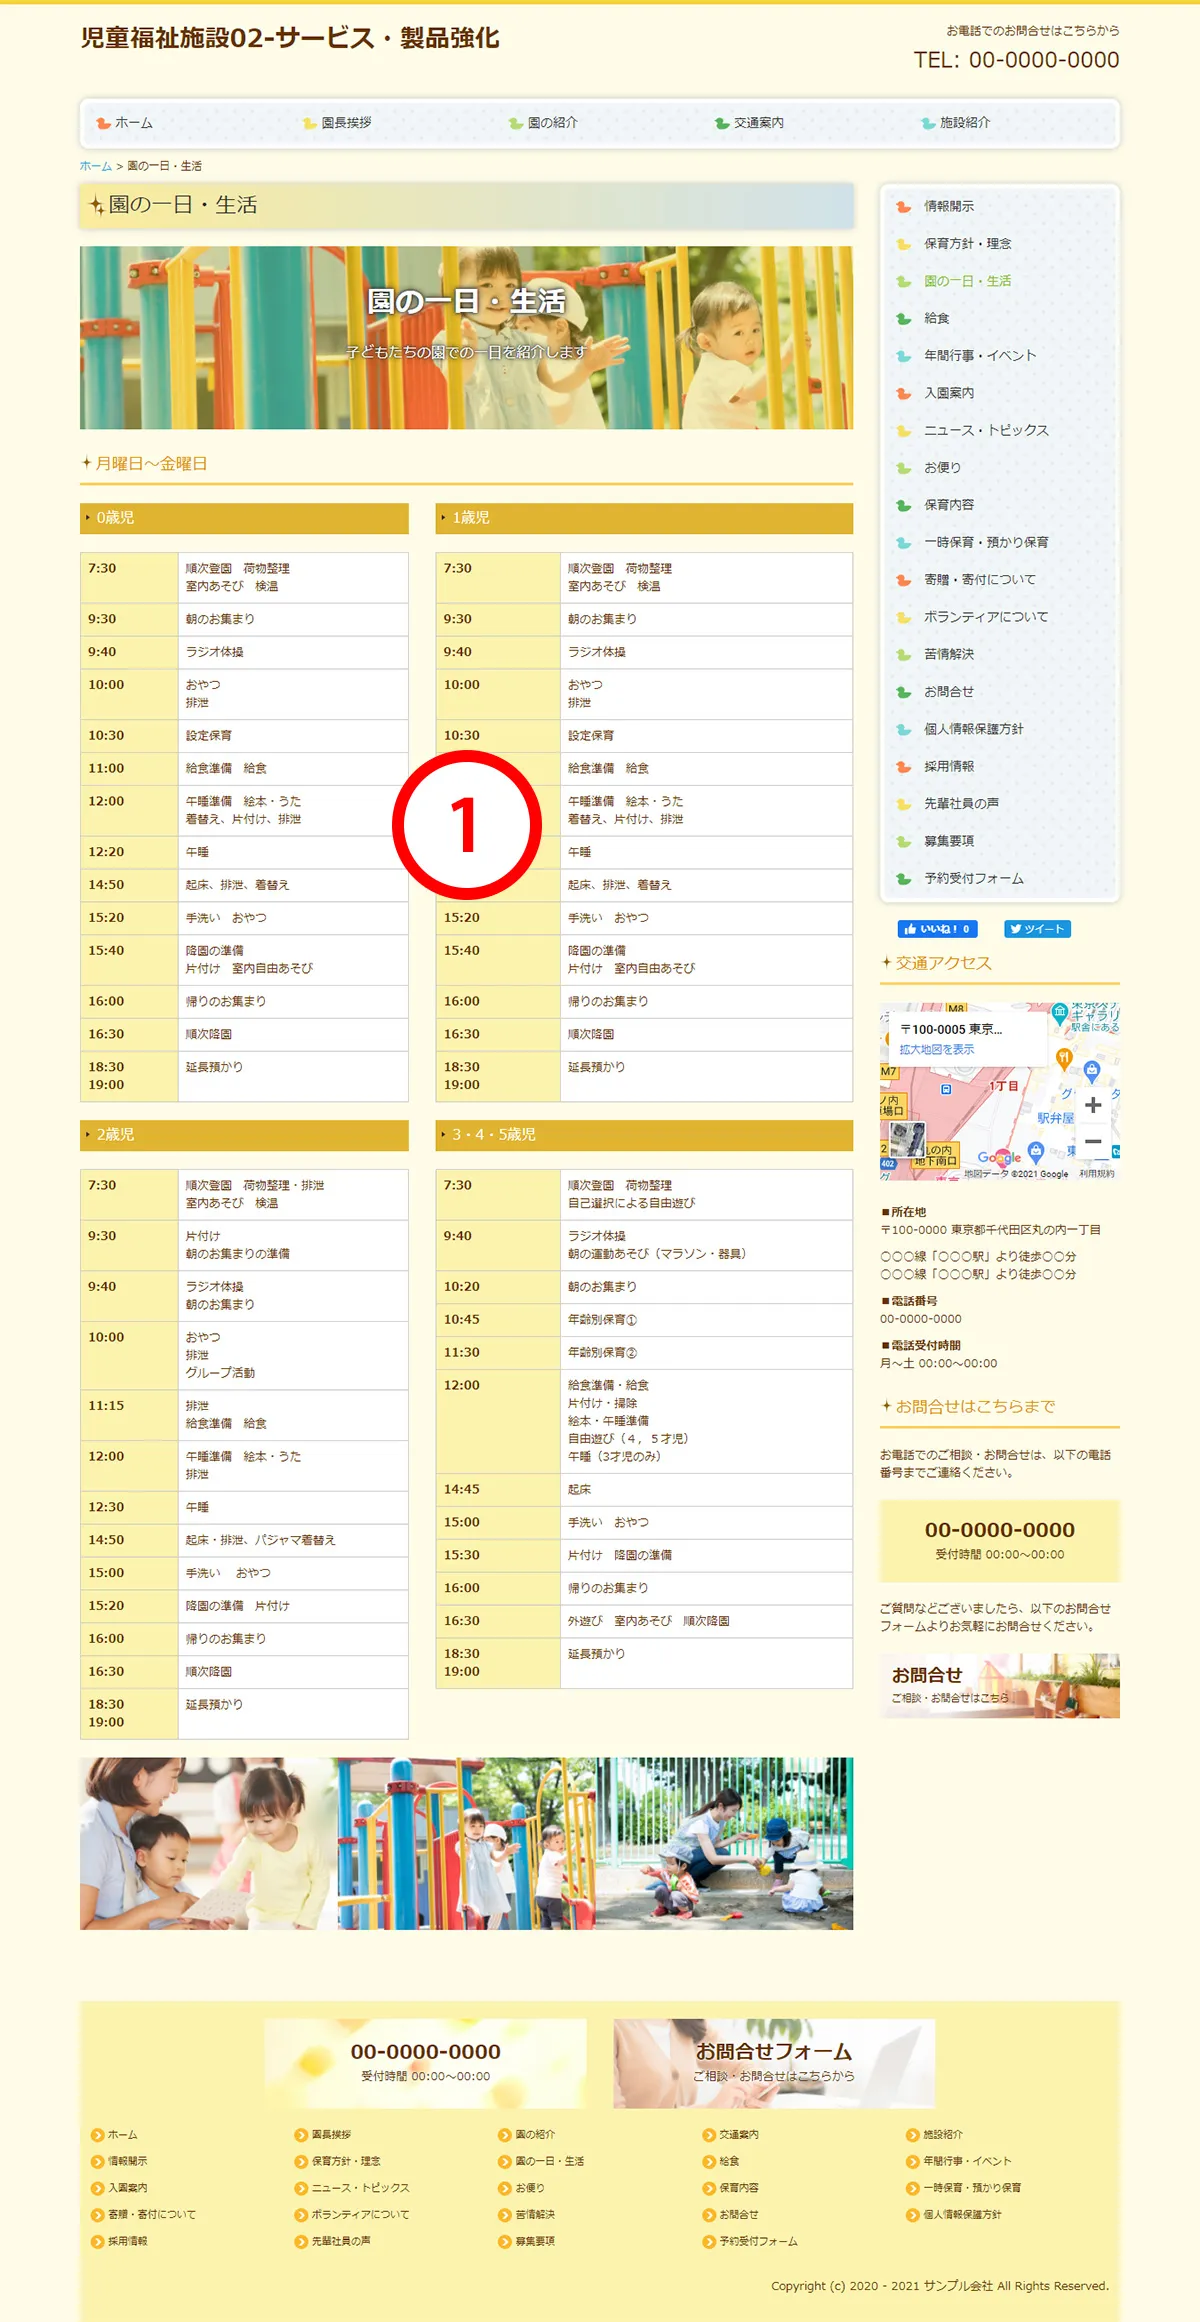Click the playground hero image
Viewport: 1200px width, 2322px height.
pyautogui.click(x=466, y=338)
